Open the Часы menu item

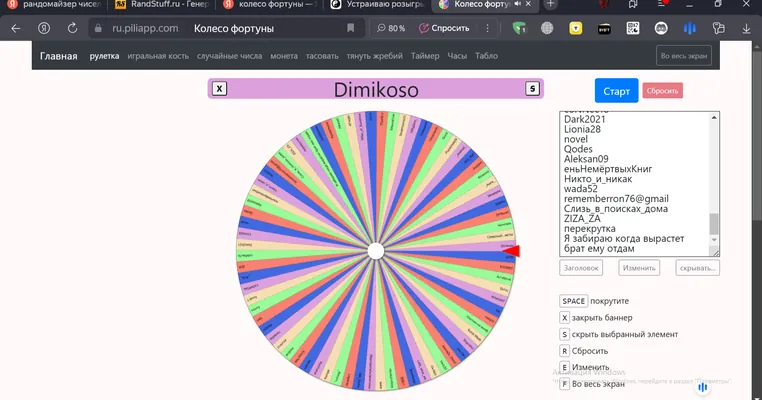click(x=457, y=56)
